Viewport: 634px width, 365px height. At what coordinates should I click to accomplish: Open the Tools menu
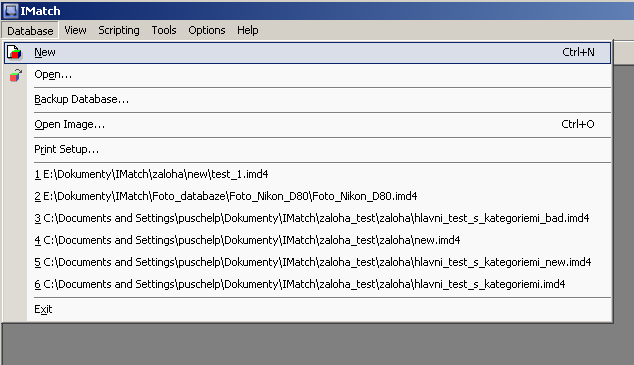pos(164,30)
